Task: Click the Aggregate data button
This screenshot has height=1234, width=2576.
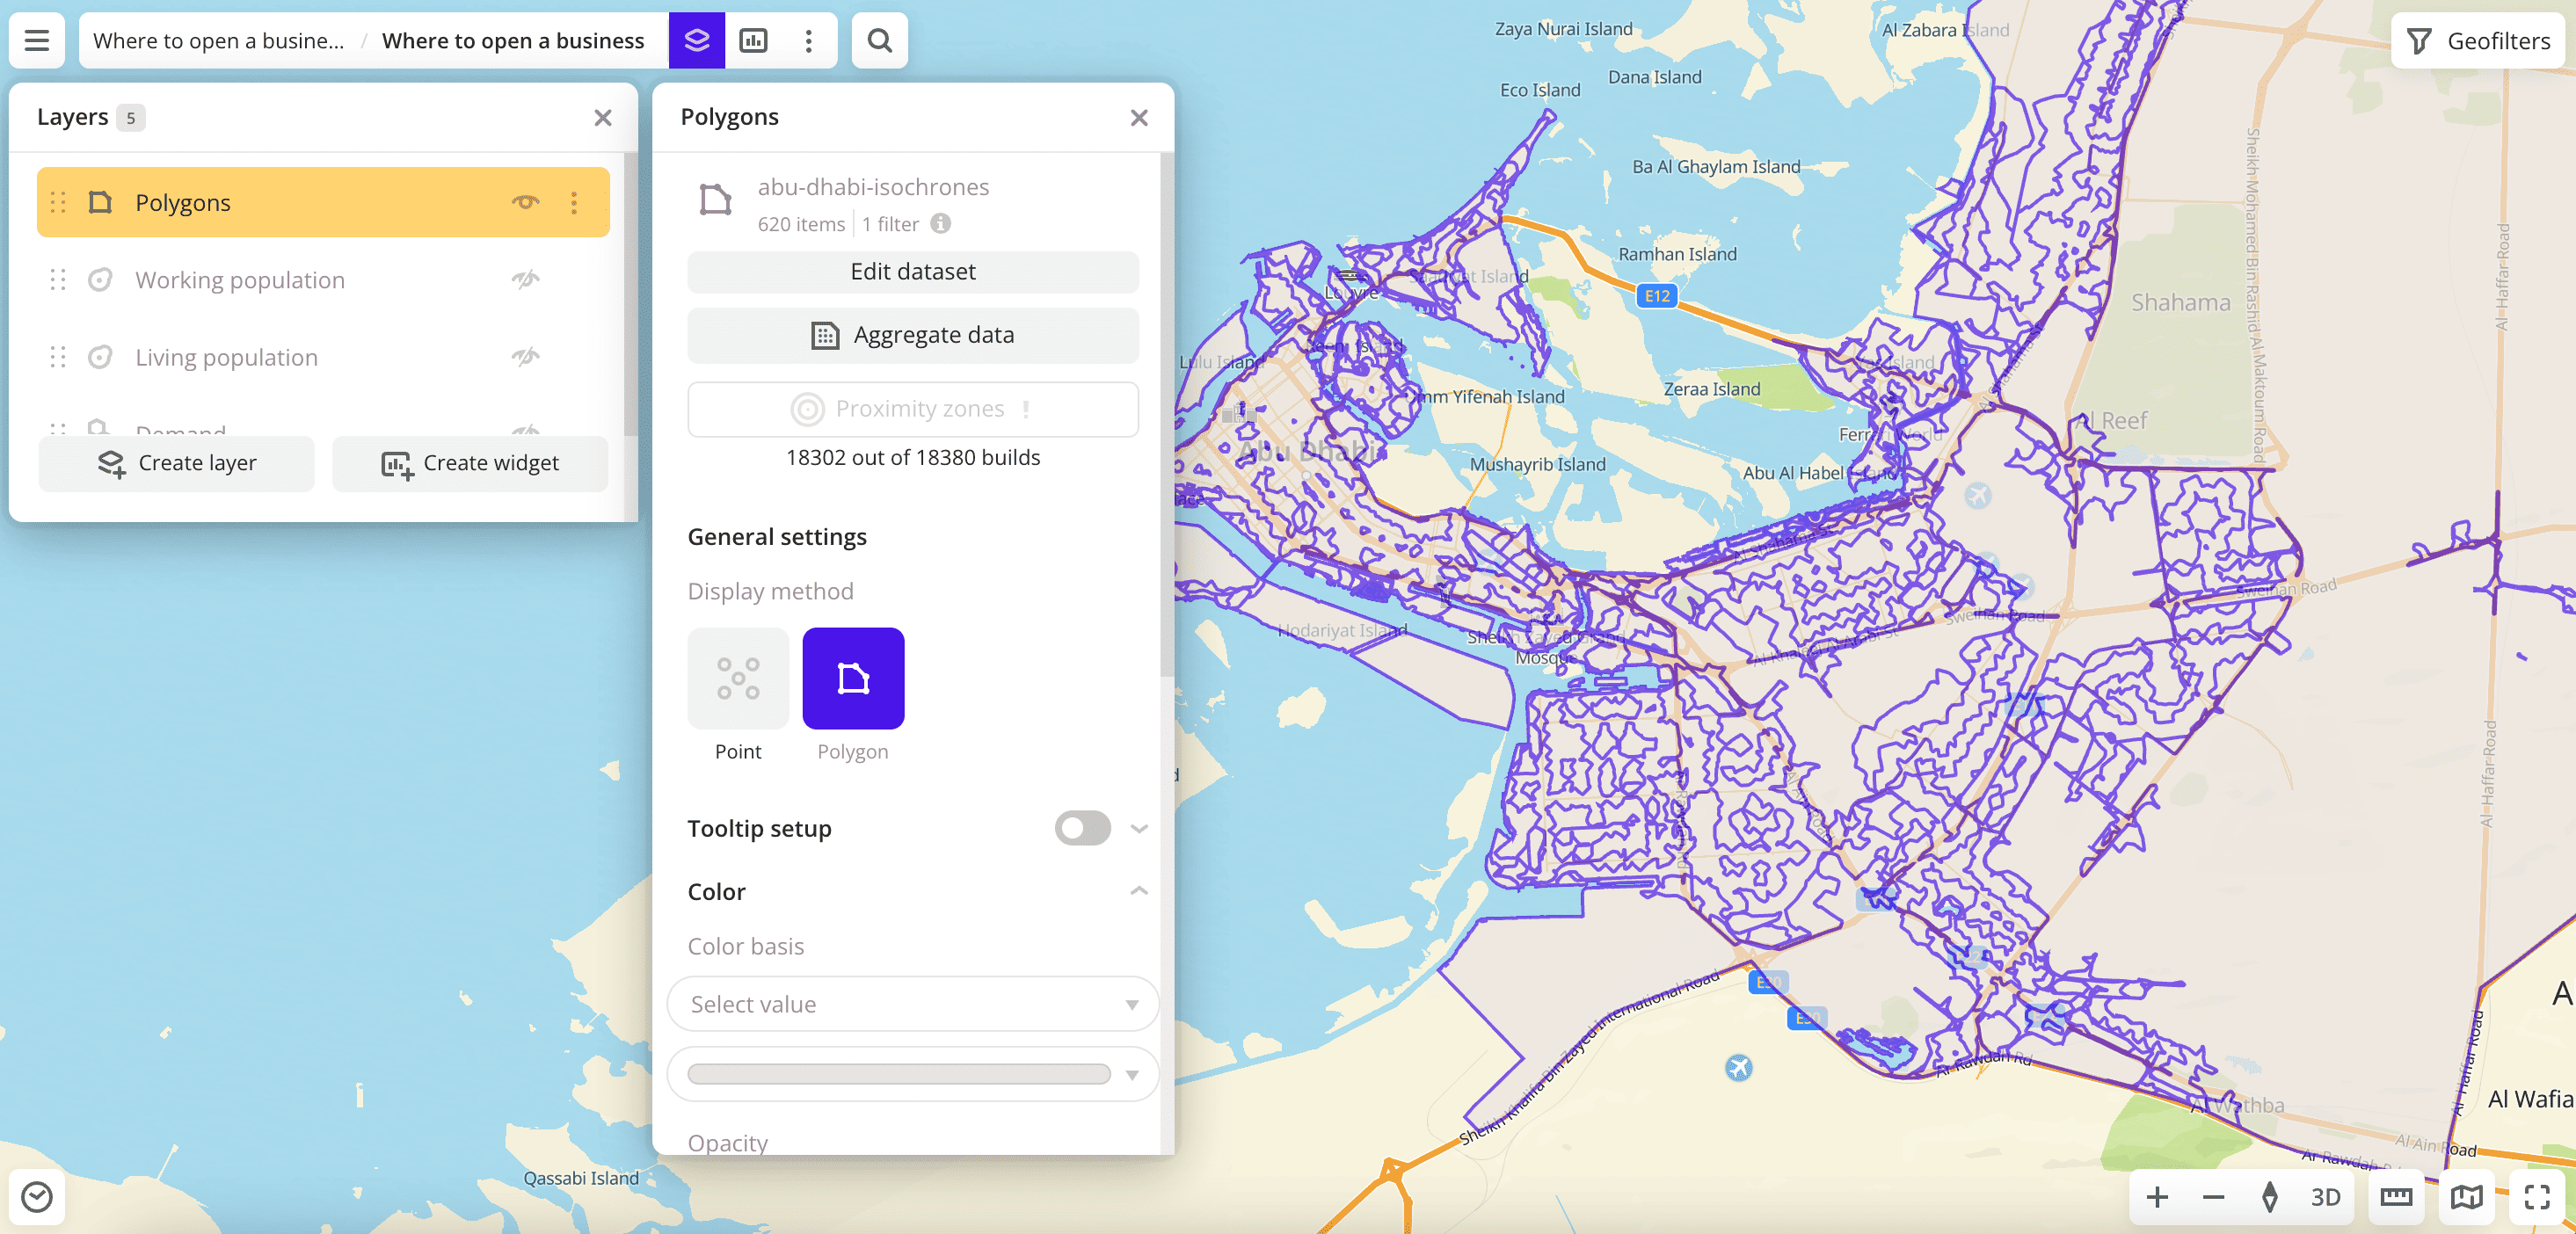Action: (x=912, y=335)
